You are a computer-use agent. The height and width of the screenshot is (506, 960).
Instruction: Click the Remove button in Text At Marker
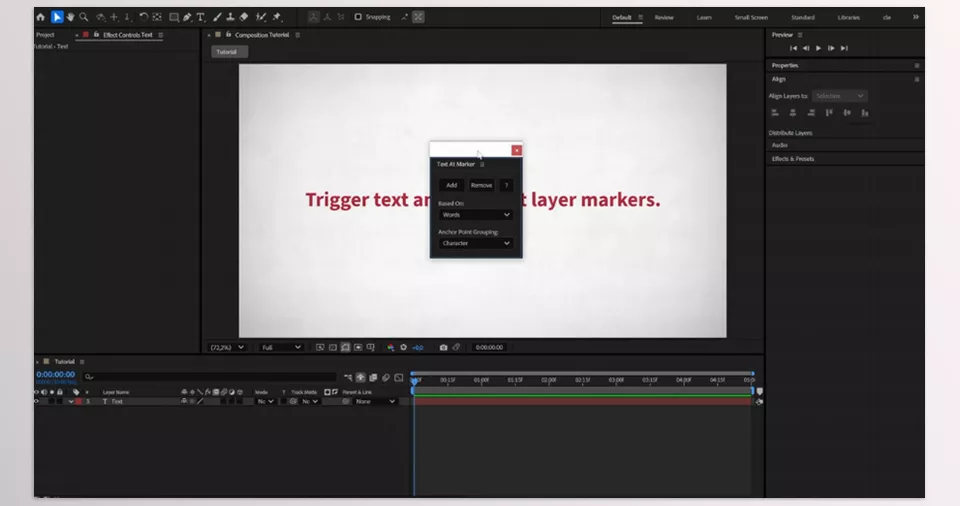tap(481, 185)
